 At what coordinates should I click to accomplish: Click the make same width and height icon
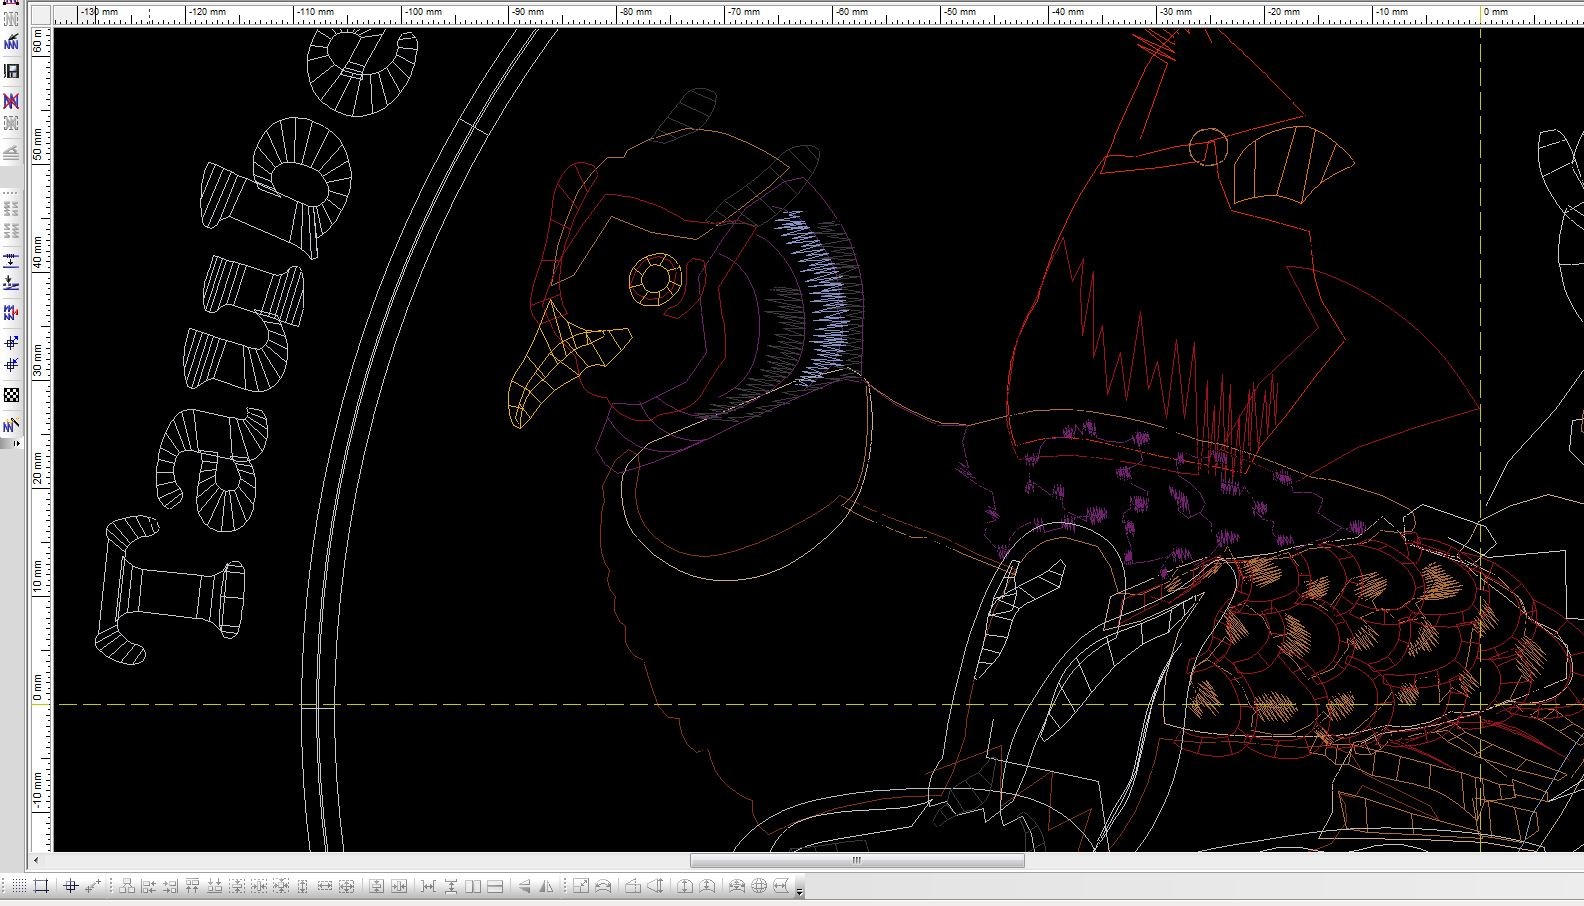coord(346,886)
